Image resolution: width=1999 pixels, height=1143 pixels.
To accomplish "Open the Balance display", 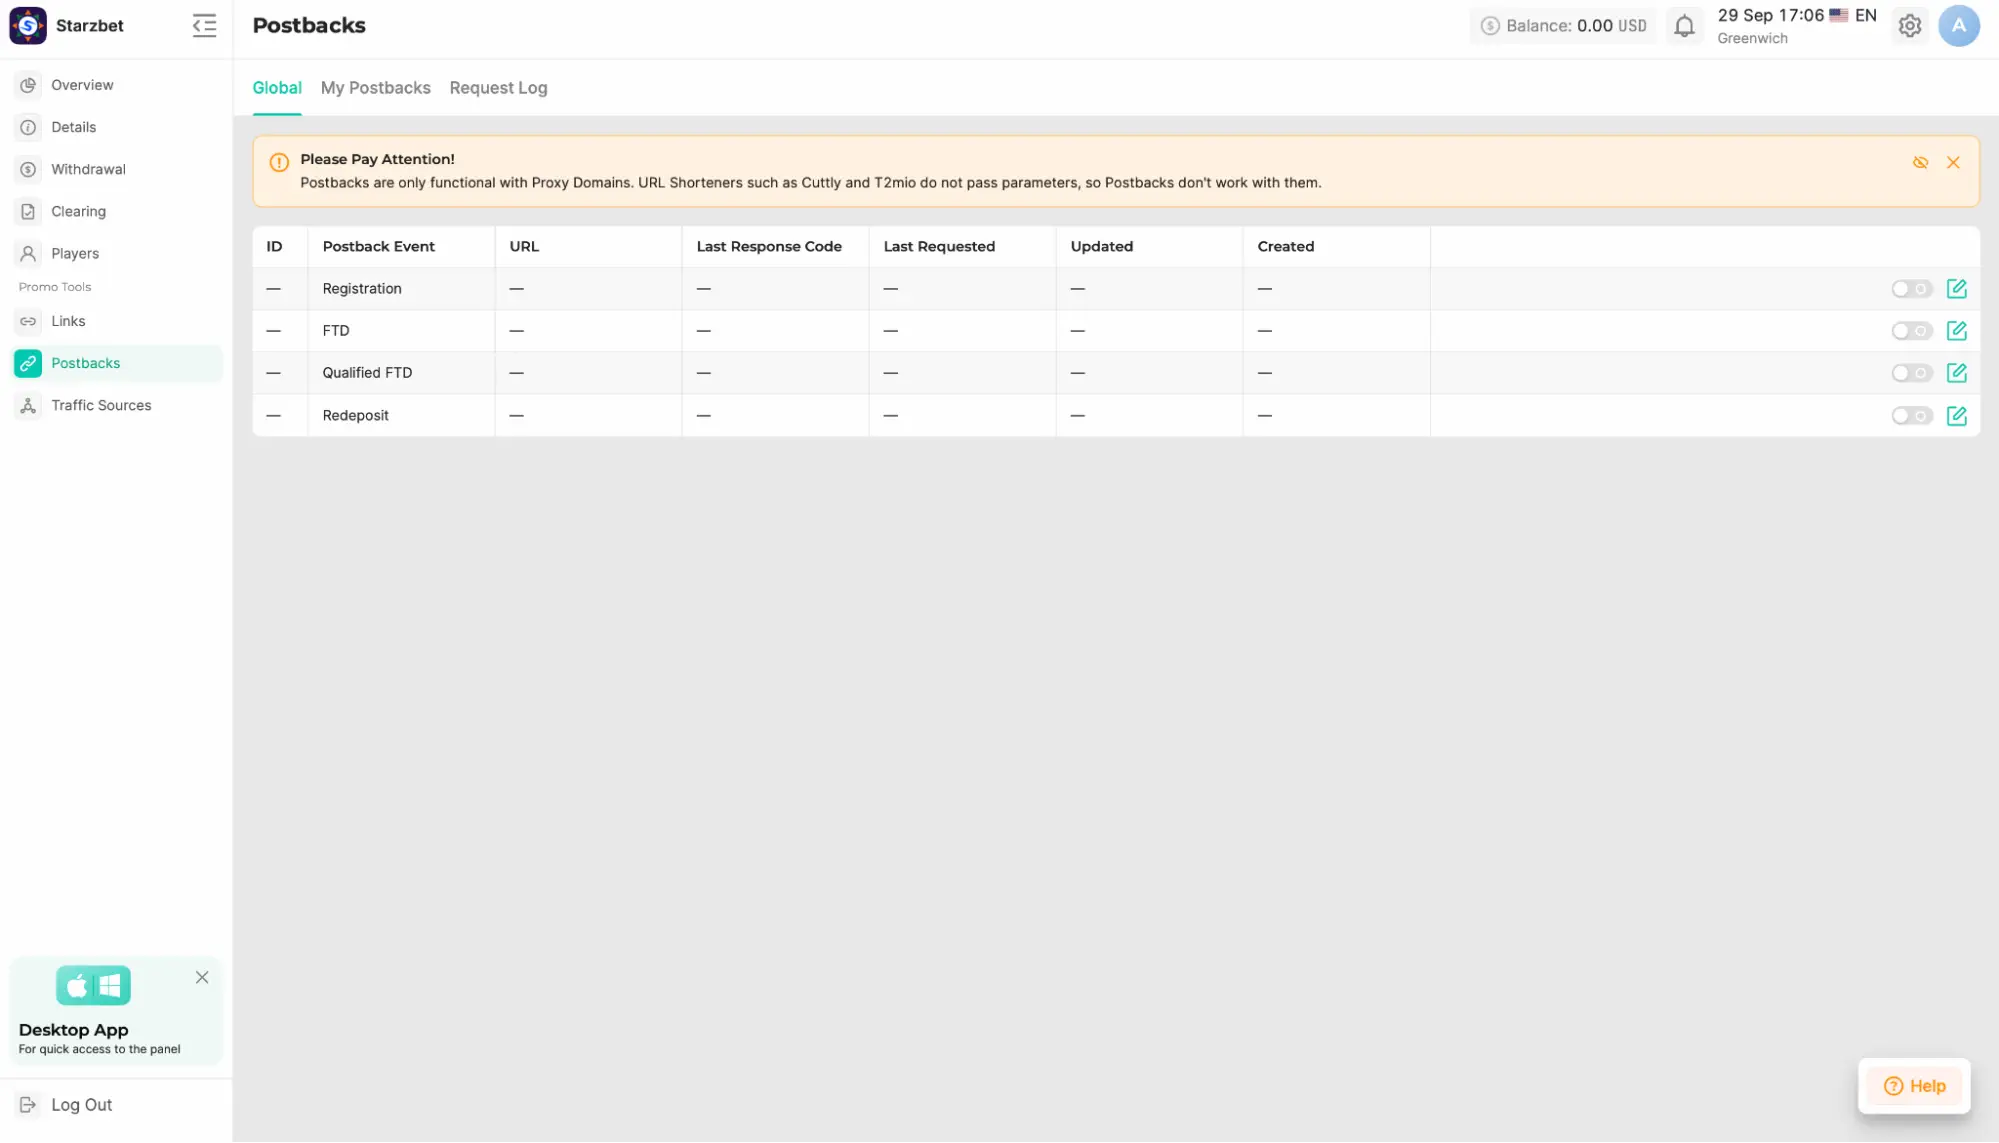I will point(1563,26).
